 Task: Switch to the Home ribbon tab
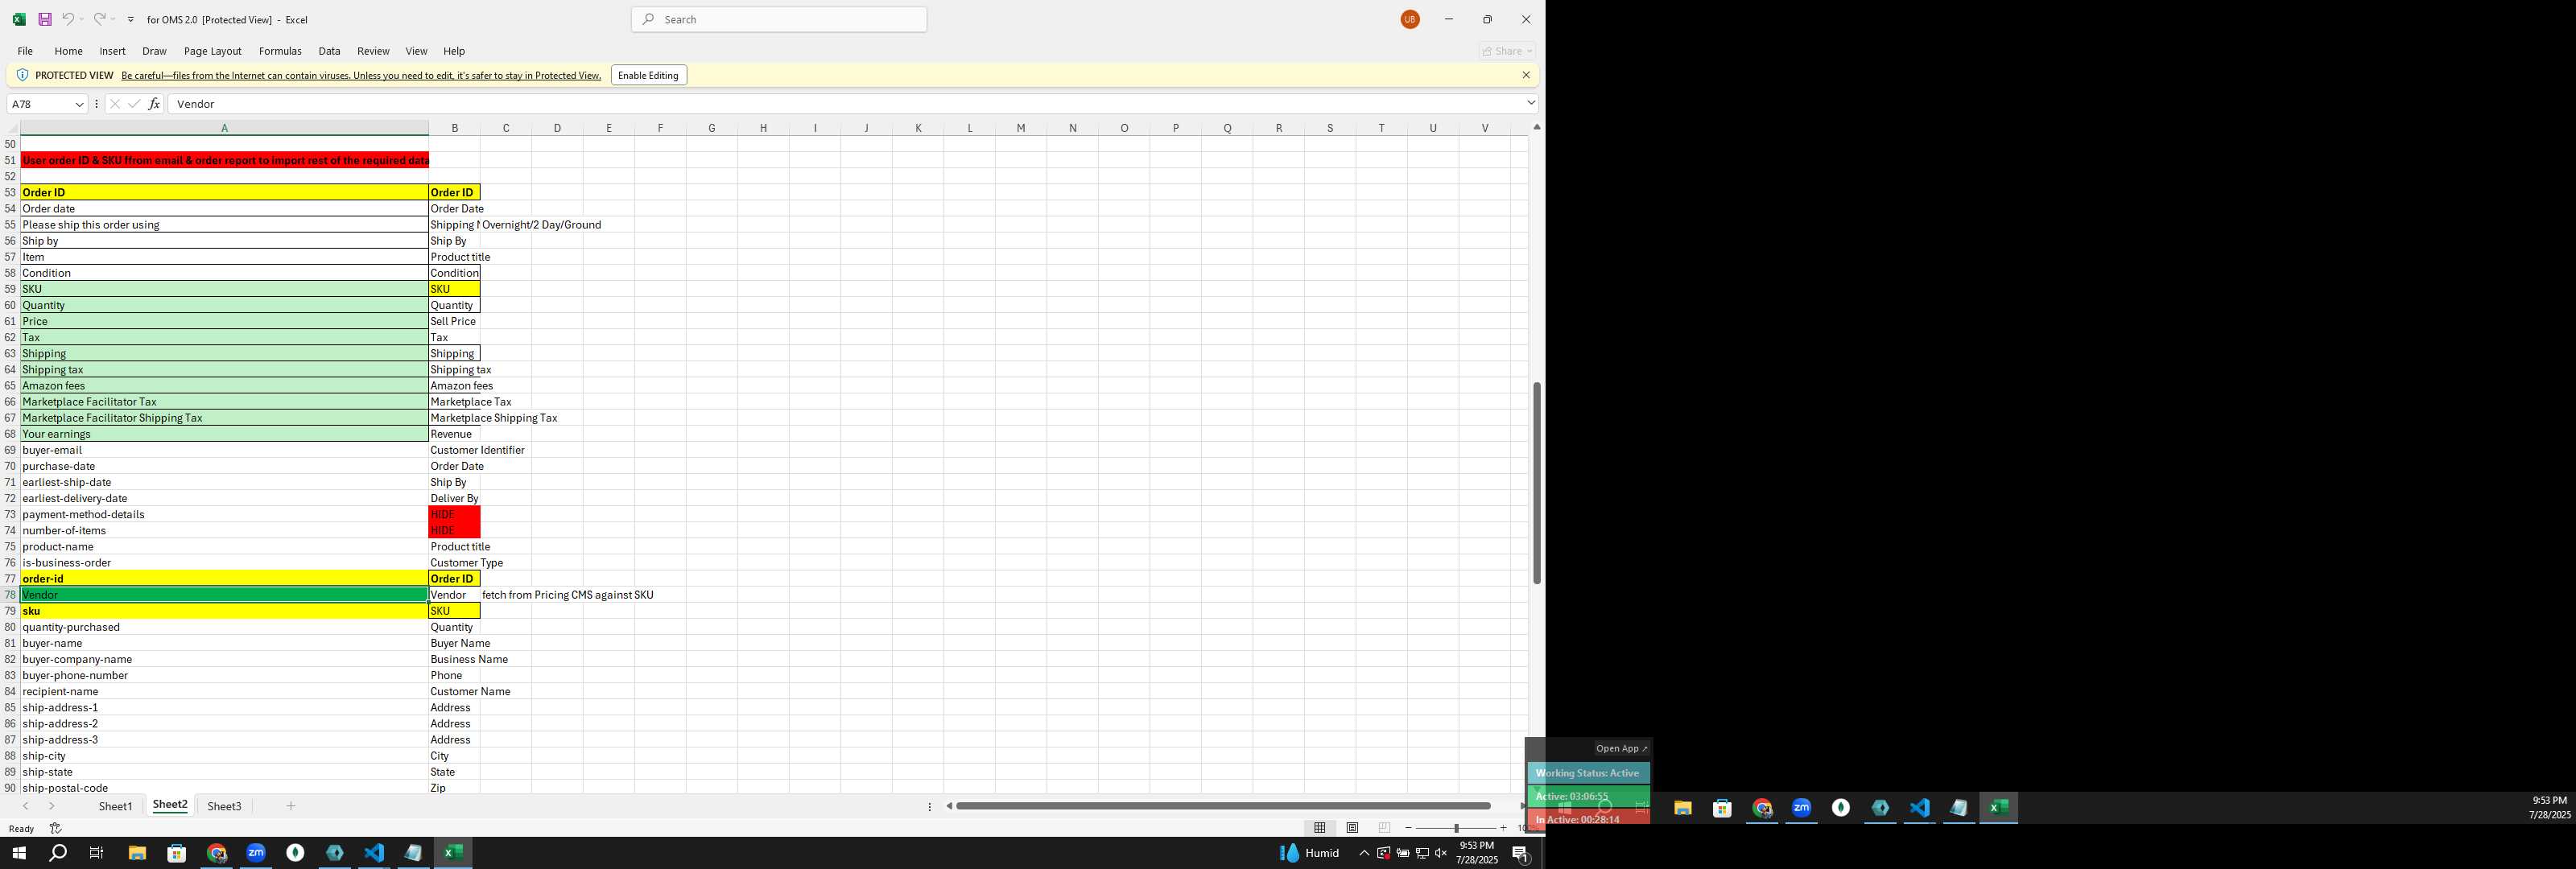tap(68, 51)
